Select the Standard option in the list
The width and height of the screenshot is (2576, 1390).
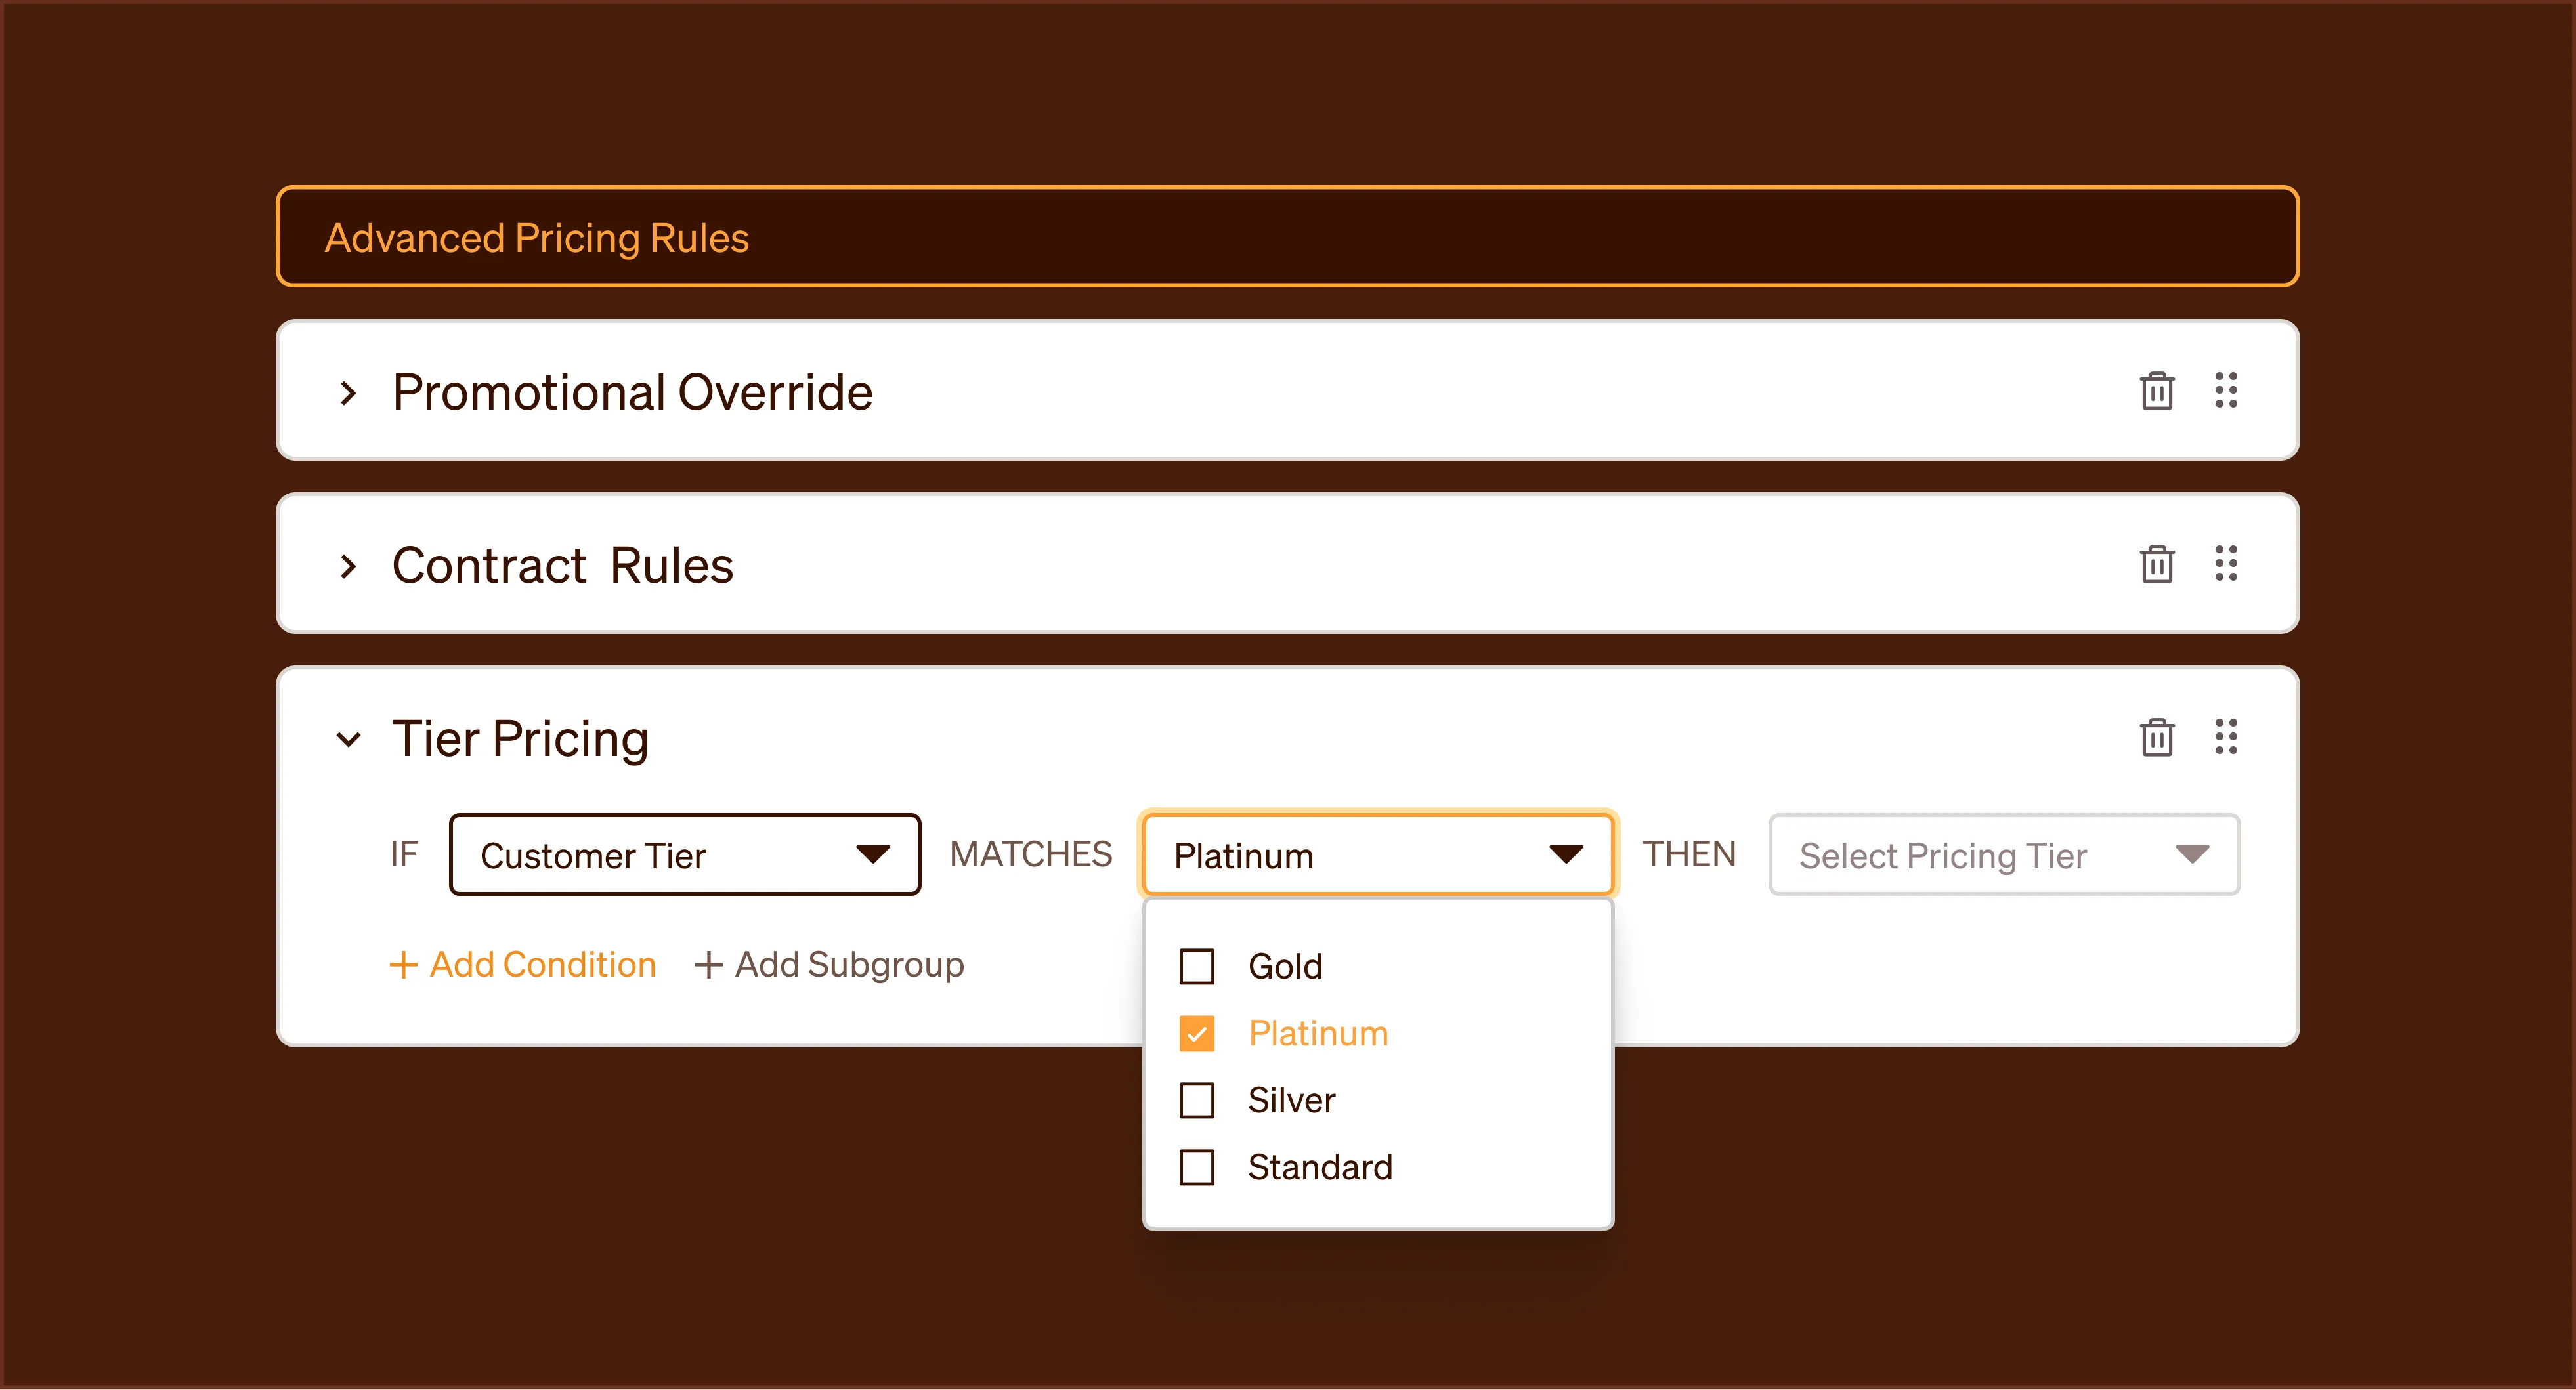(x=1319, y=1168)
